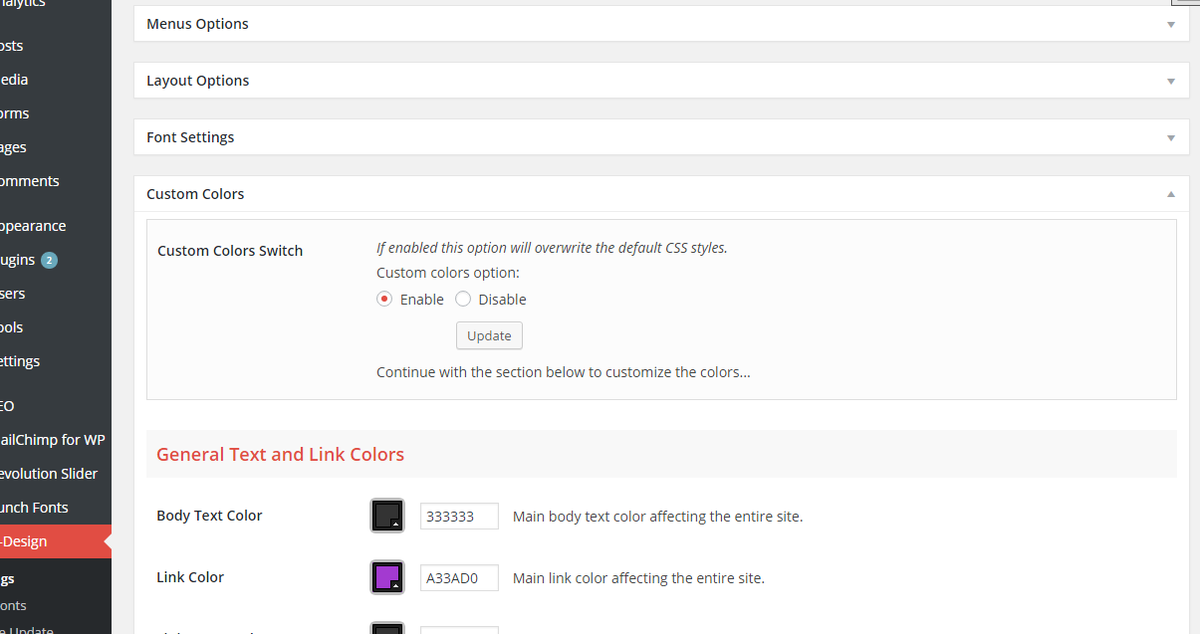Open the Comments sidebar menu
The width and height of the screenshot is (1200, 634).
click(30, 181)
